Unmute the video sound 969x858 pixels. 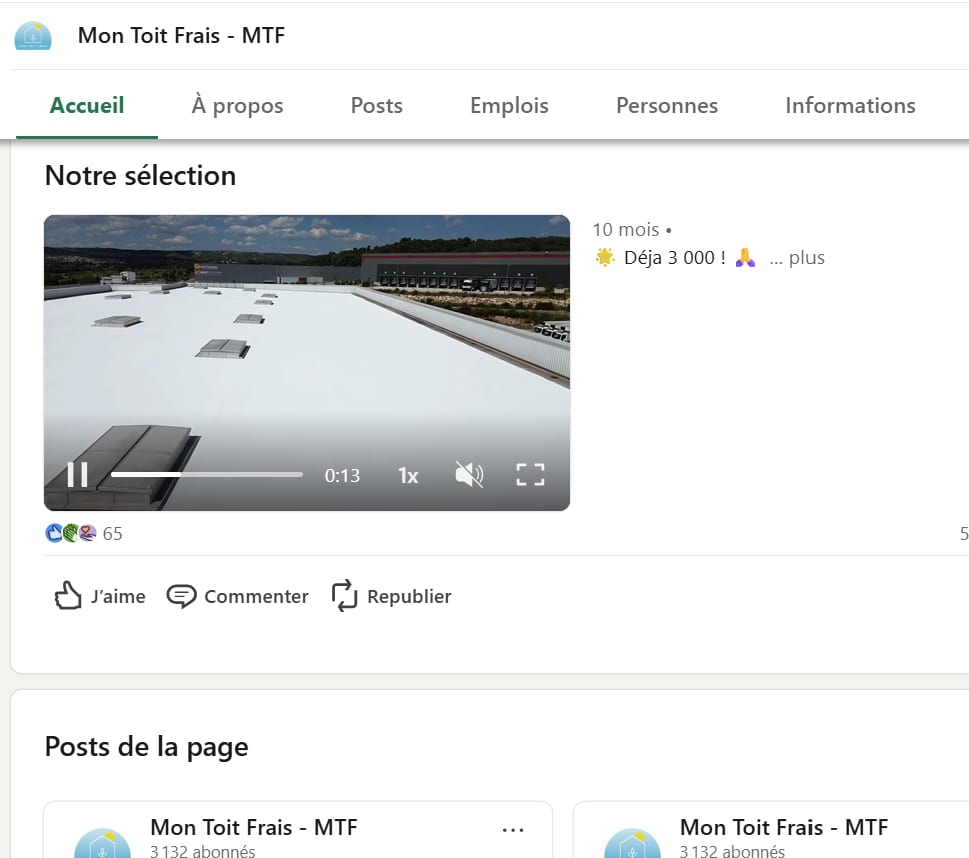click(x=469, y=475)
